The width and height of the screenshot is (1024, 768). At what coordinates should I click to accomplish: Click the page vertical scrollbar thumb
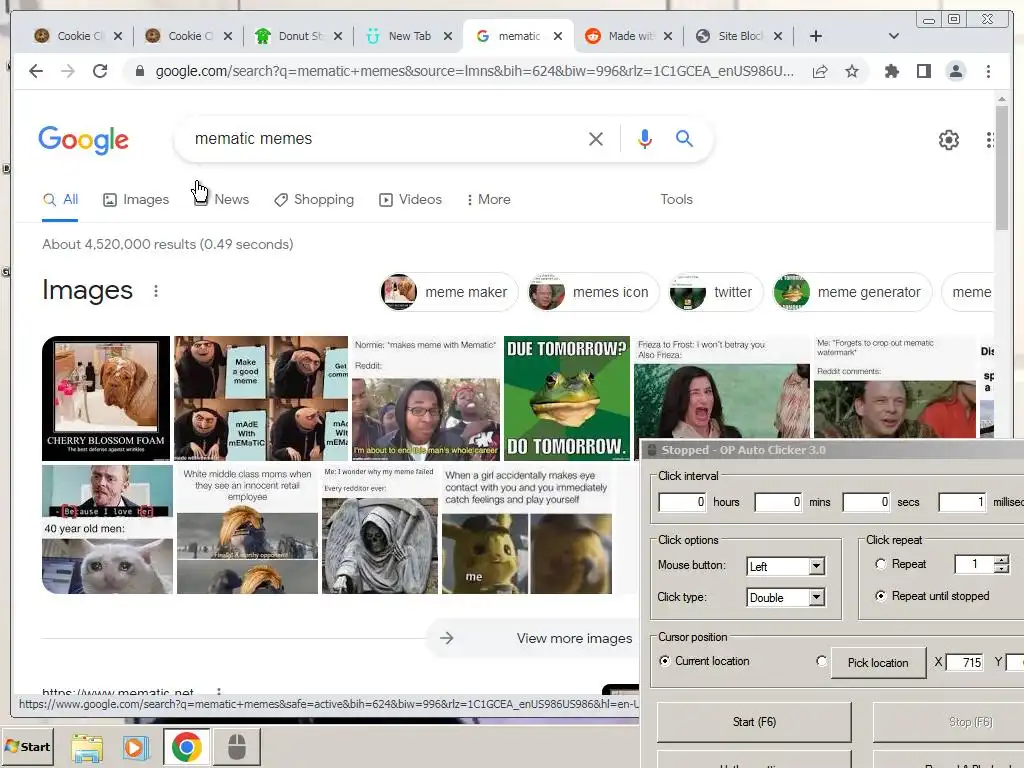[1001, 168]
